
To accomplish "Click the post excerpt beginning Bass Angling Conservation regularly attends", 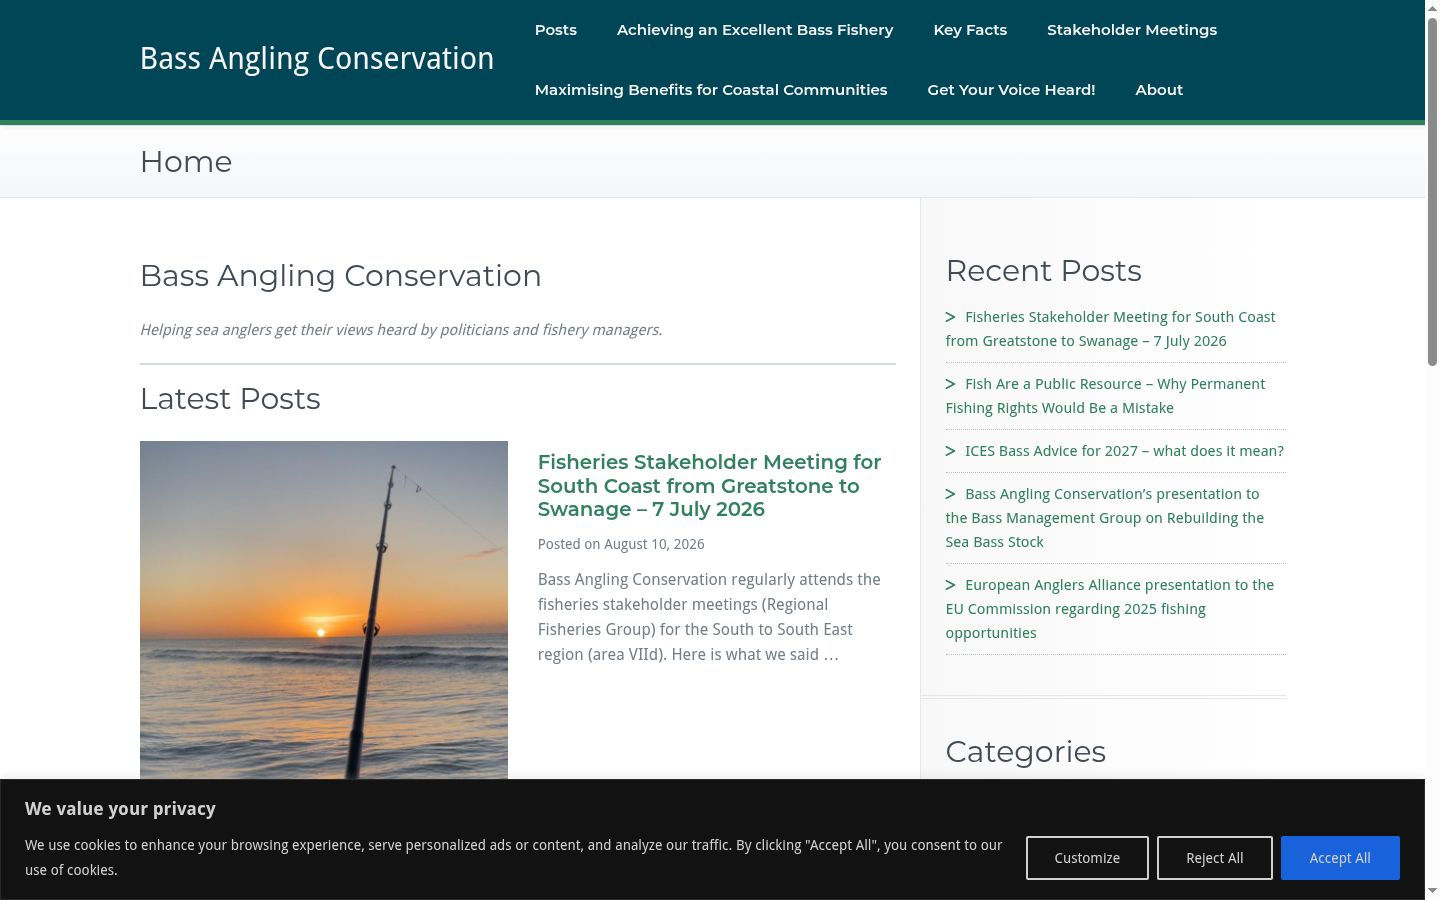I will point(709,617).
